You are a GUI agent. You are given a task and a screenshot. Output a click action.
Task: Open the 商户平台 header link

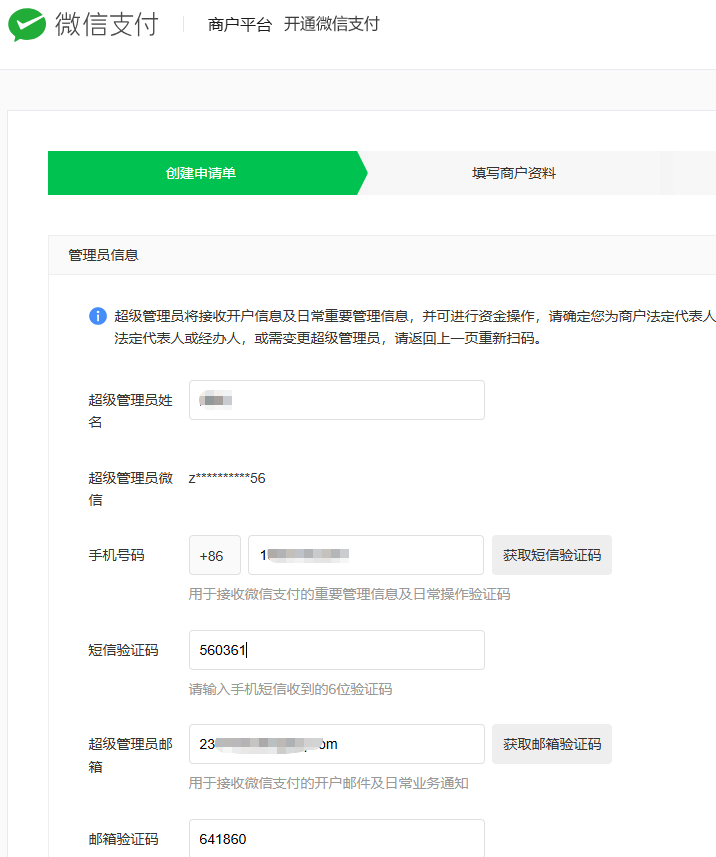[239, 25]
